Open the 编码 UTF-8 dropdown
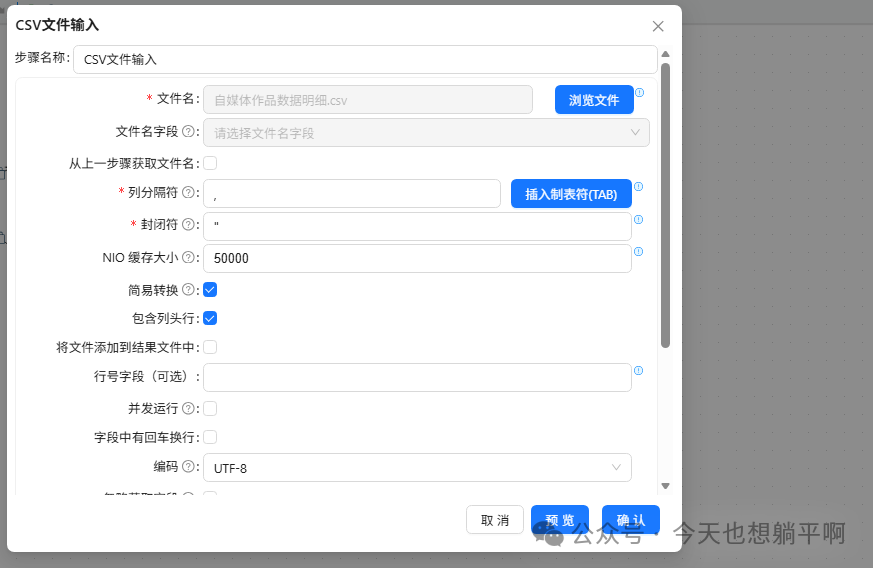Viewport: 873px width, 568px height. point(417,468)
